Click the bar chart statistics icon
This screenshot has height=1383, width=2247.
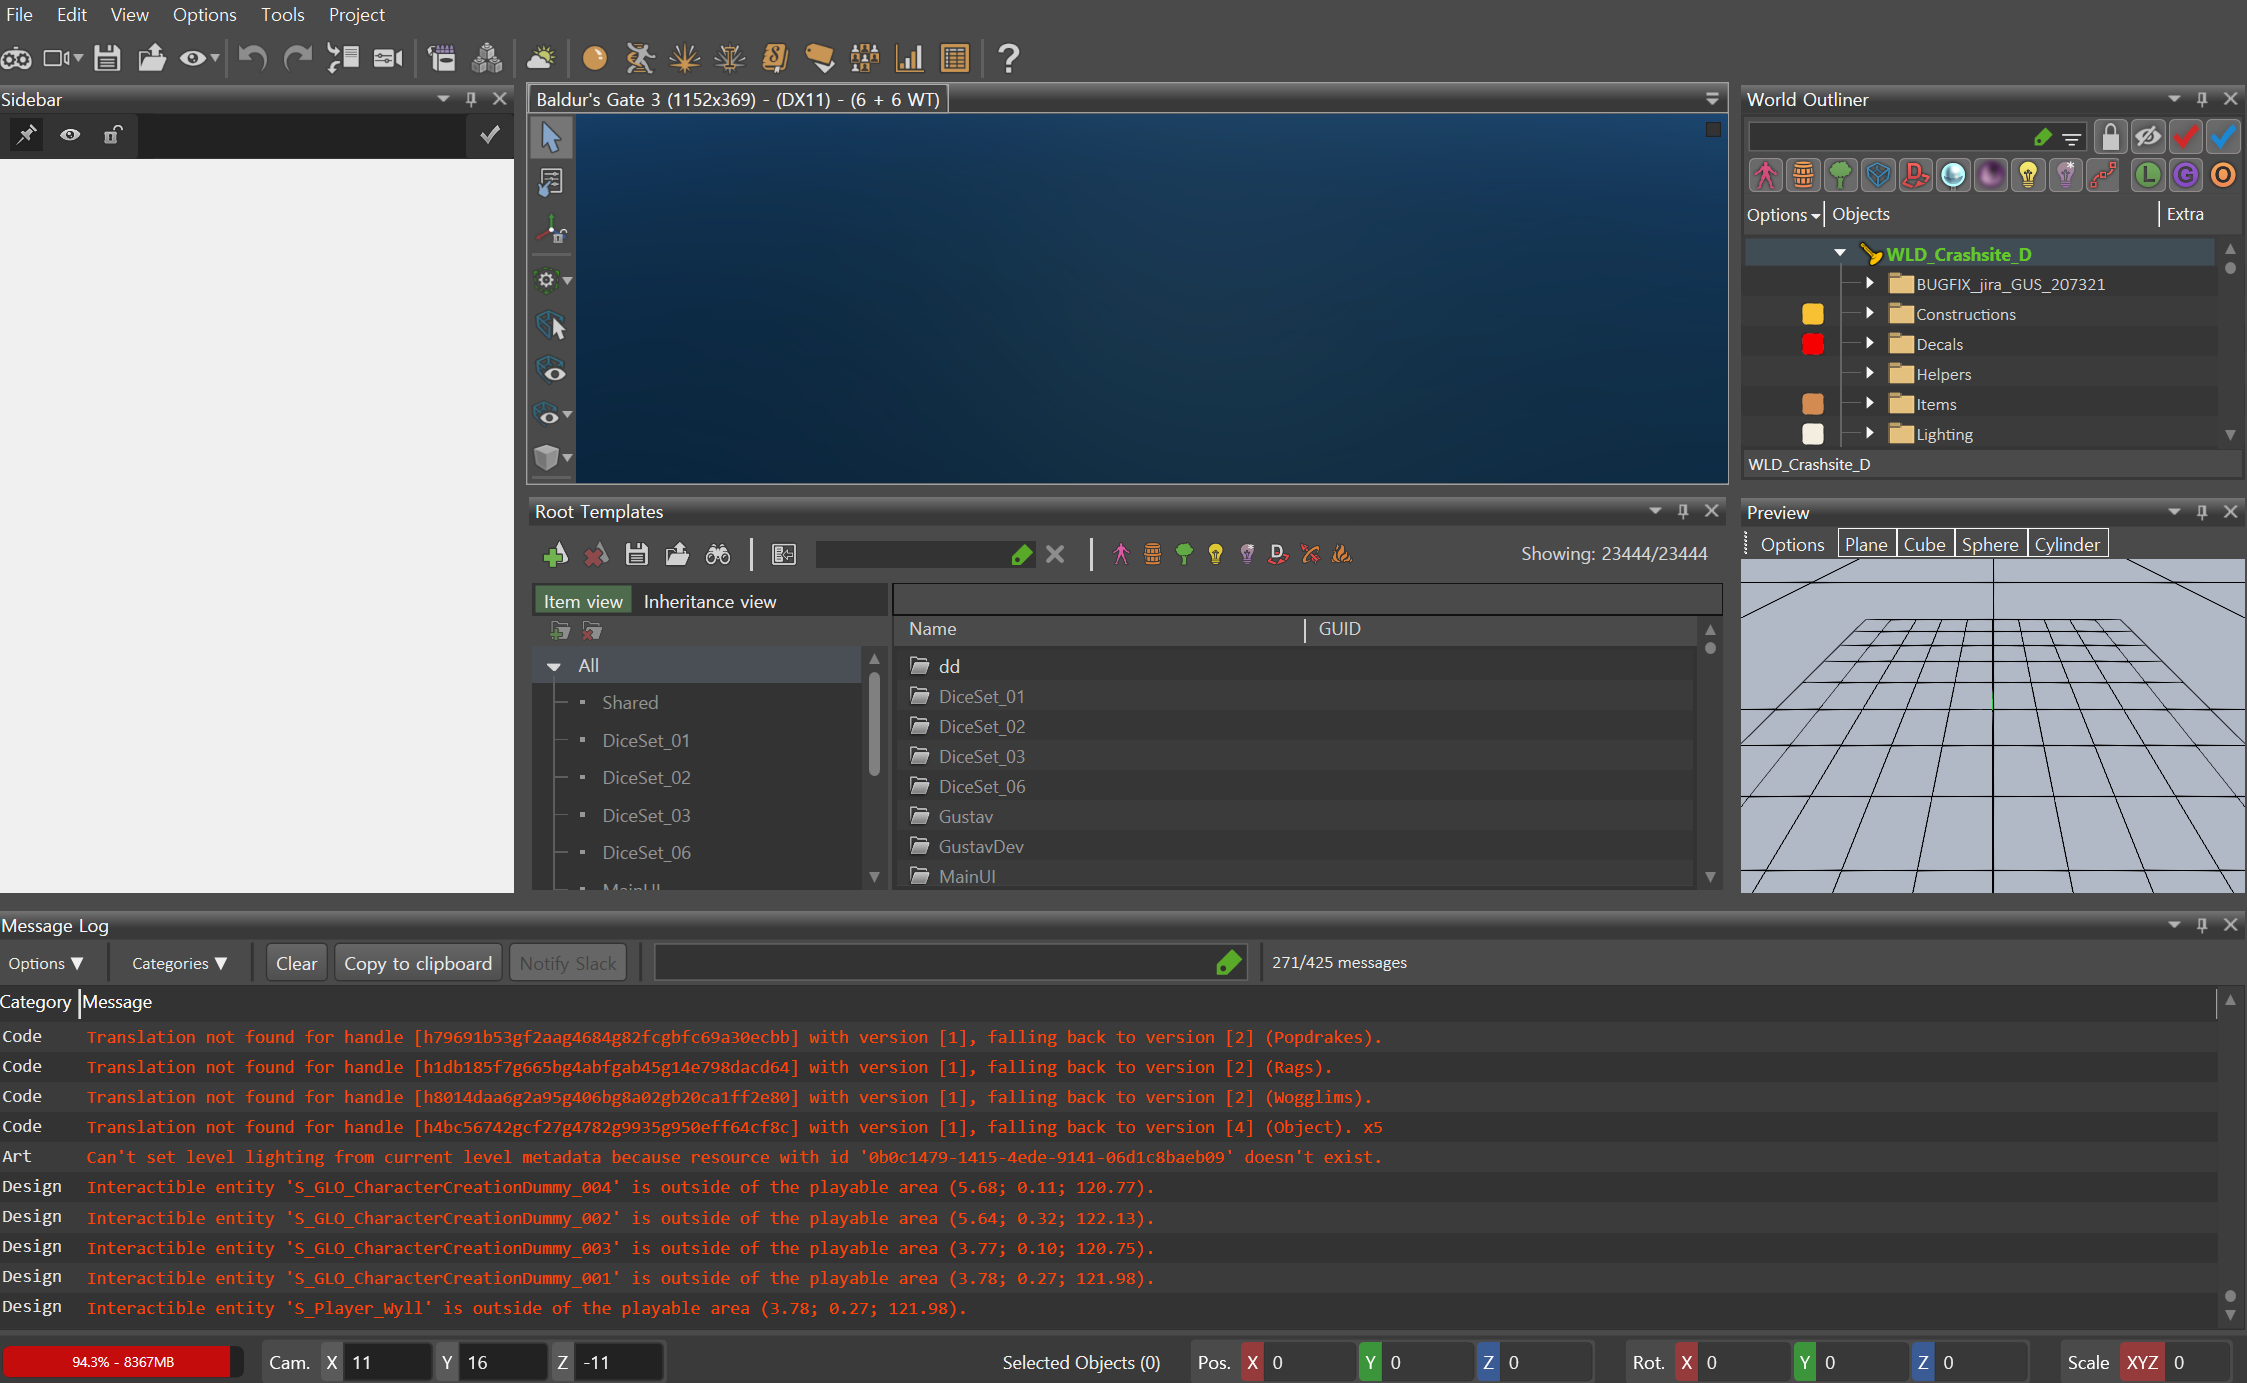pyautogui.click(x=909, y=58)
